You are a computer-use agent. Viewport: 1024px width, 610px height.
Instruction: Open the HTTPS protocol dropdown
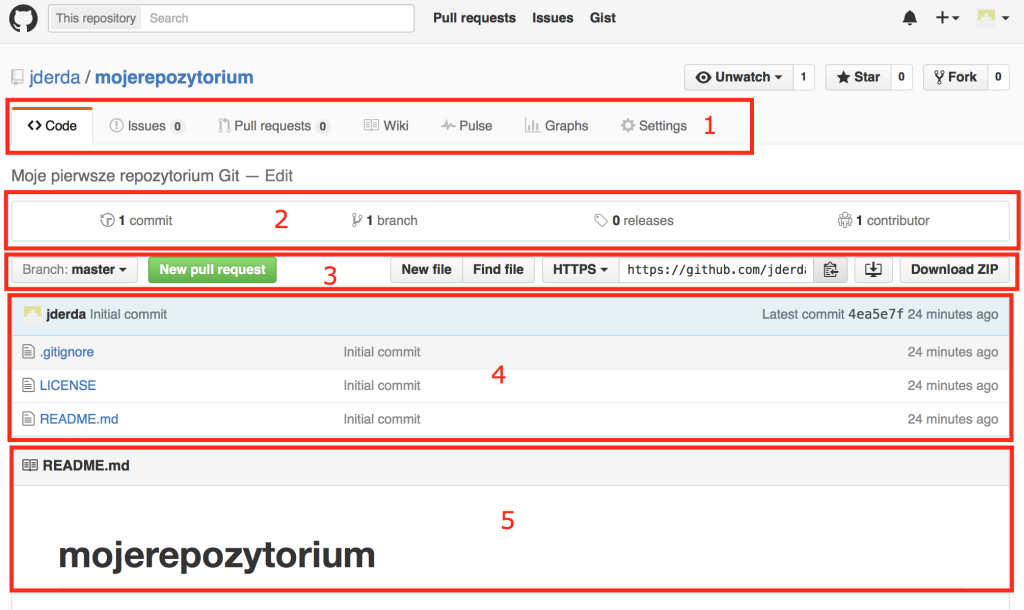[x=581, y=269]
